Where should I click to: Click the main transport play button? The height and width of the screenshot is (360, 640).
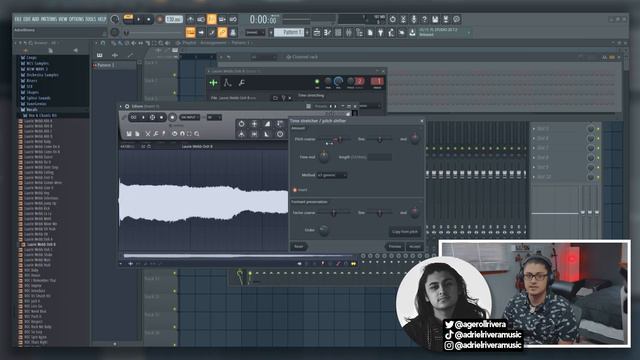coord(139,19)
